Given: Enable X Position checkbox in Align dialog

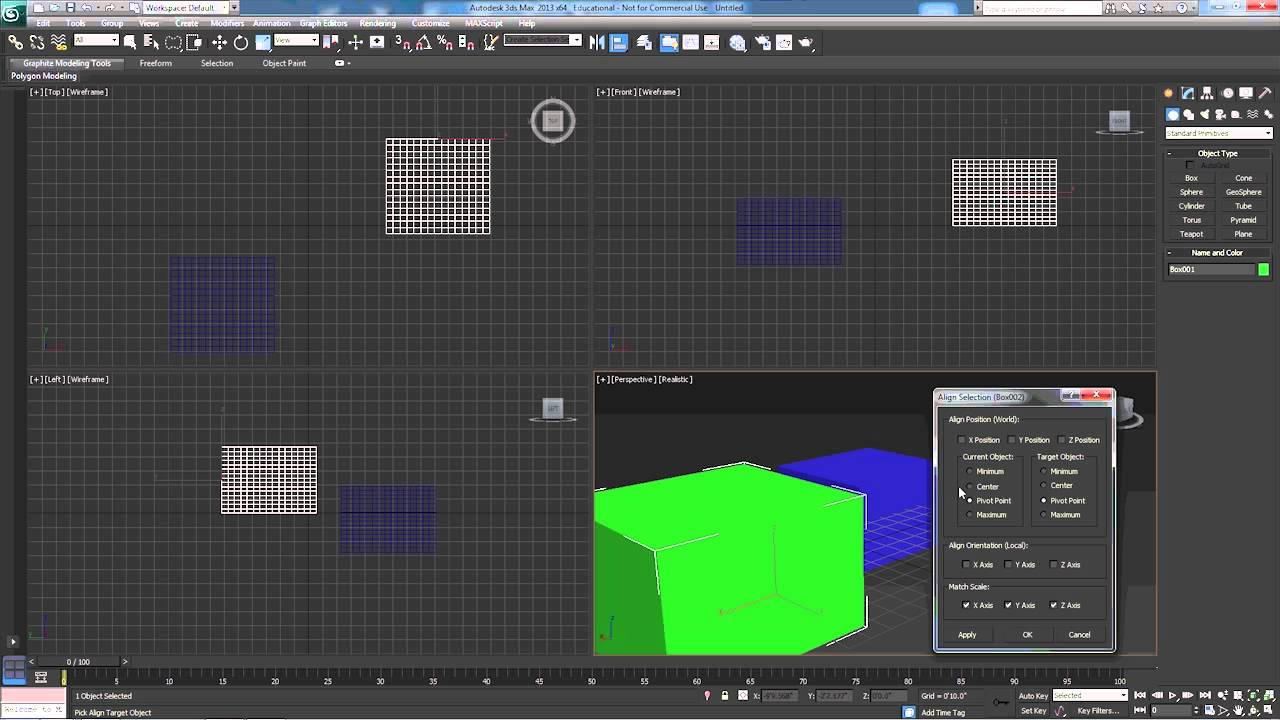Looking at the screenshot, I should (x=962, y=440).
